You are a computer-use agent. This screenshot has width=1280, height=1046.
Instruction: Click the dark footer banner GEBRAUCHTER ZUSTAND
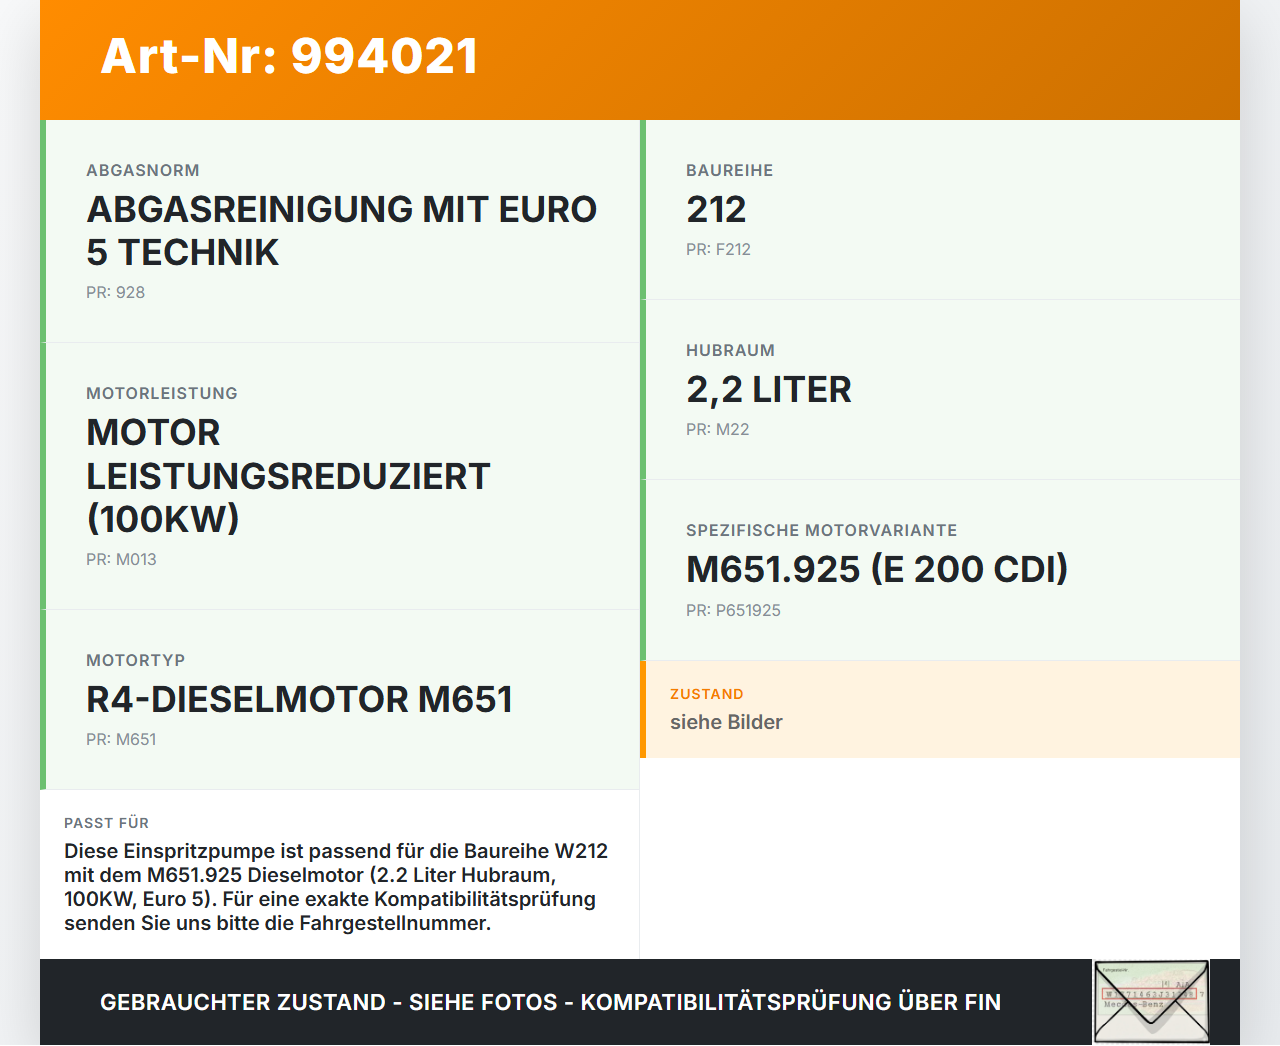coord(550,1001)
